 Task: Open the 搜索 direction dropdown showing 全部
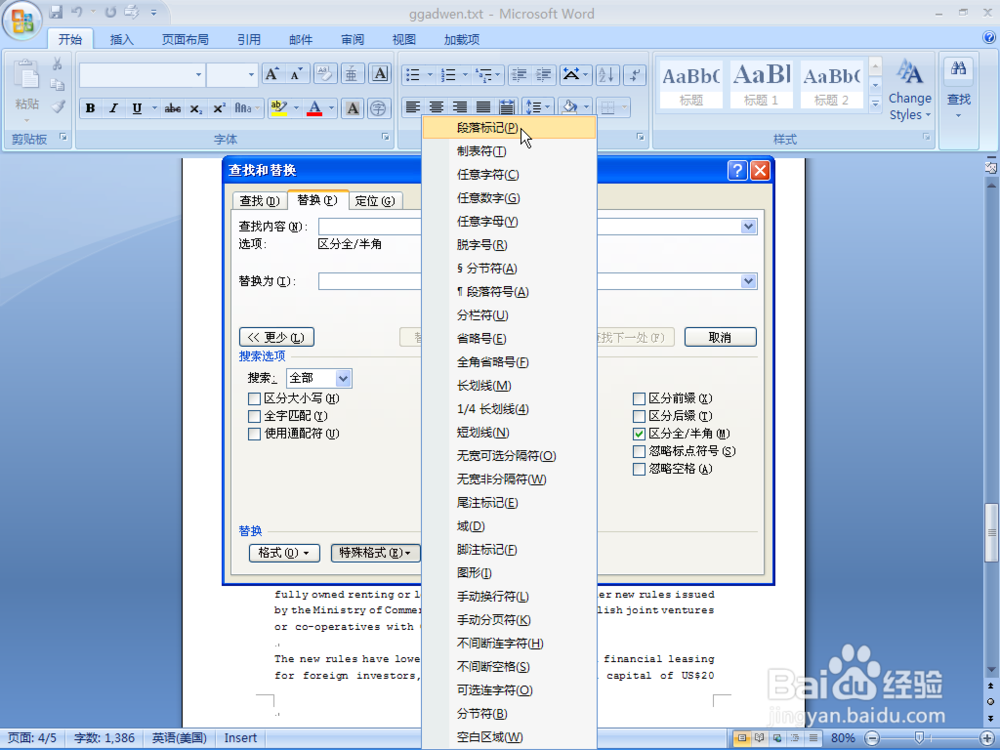[x=341, y=378]
